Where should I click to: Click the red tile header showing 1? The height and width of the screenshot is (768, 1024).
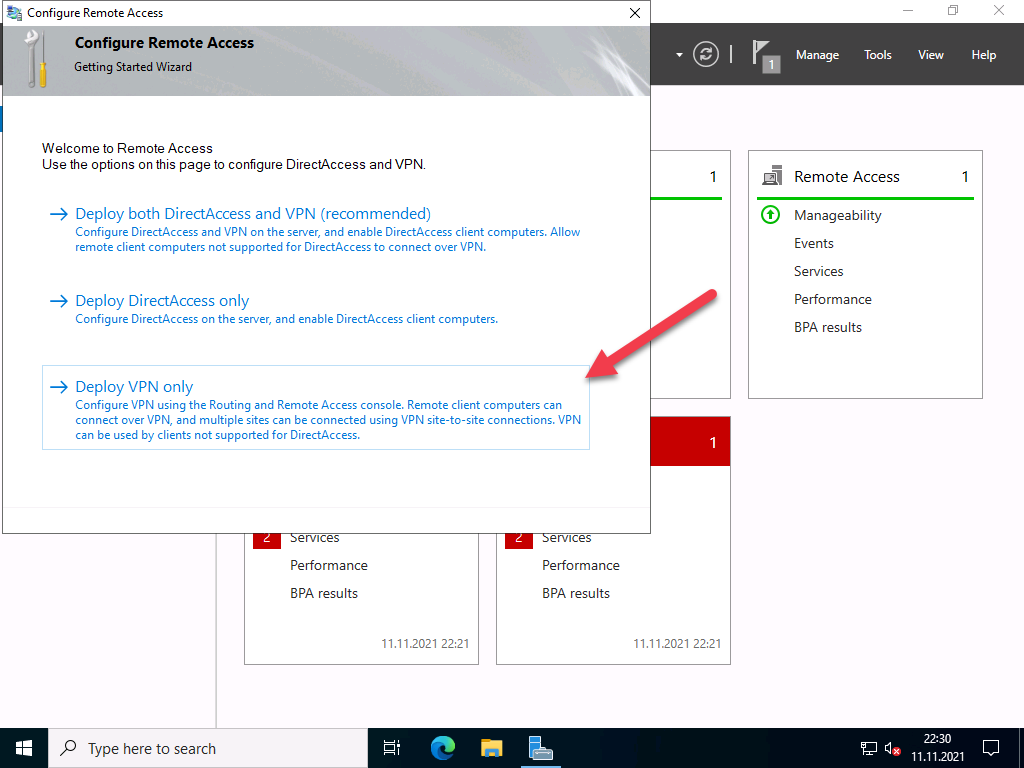pyautogui.click(x=690, y=441)
